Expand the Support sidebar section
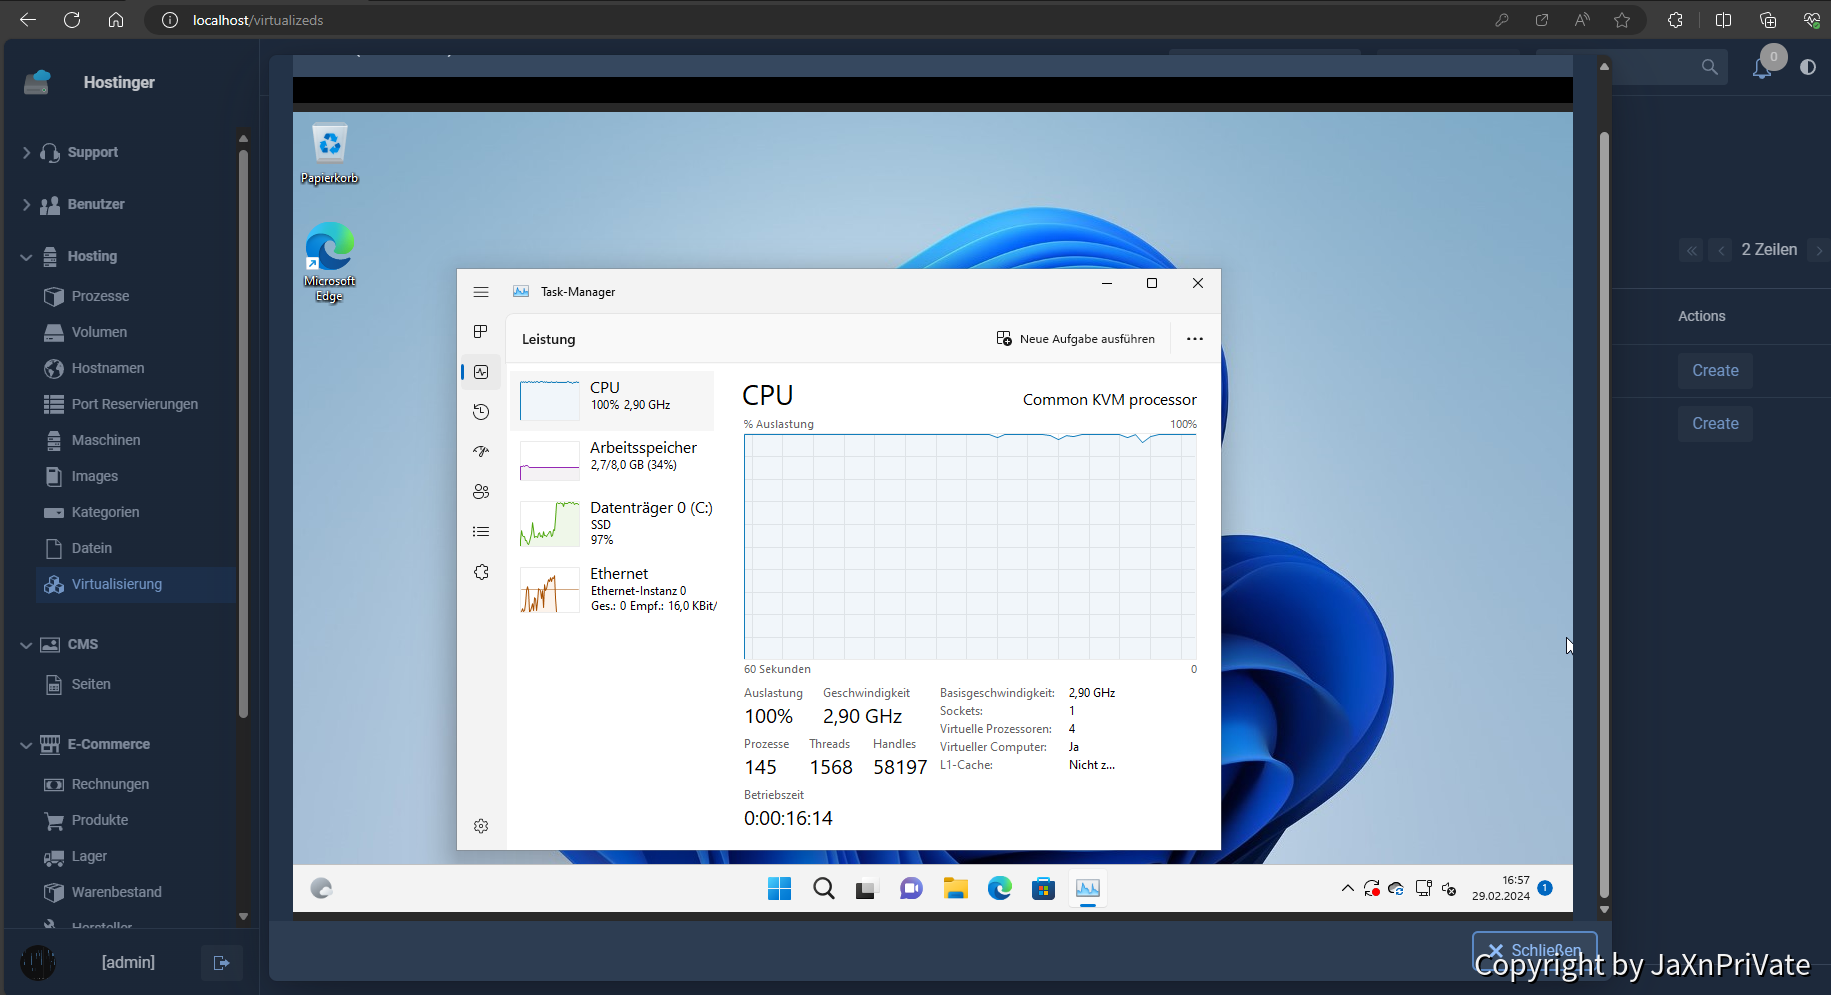The height and width of the screenshot is (995, 1831). pyautogui.click(x=27, y=153)
